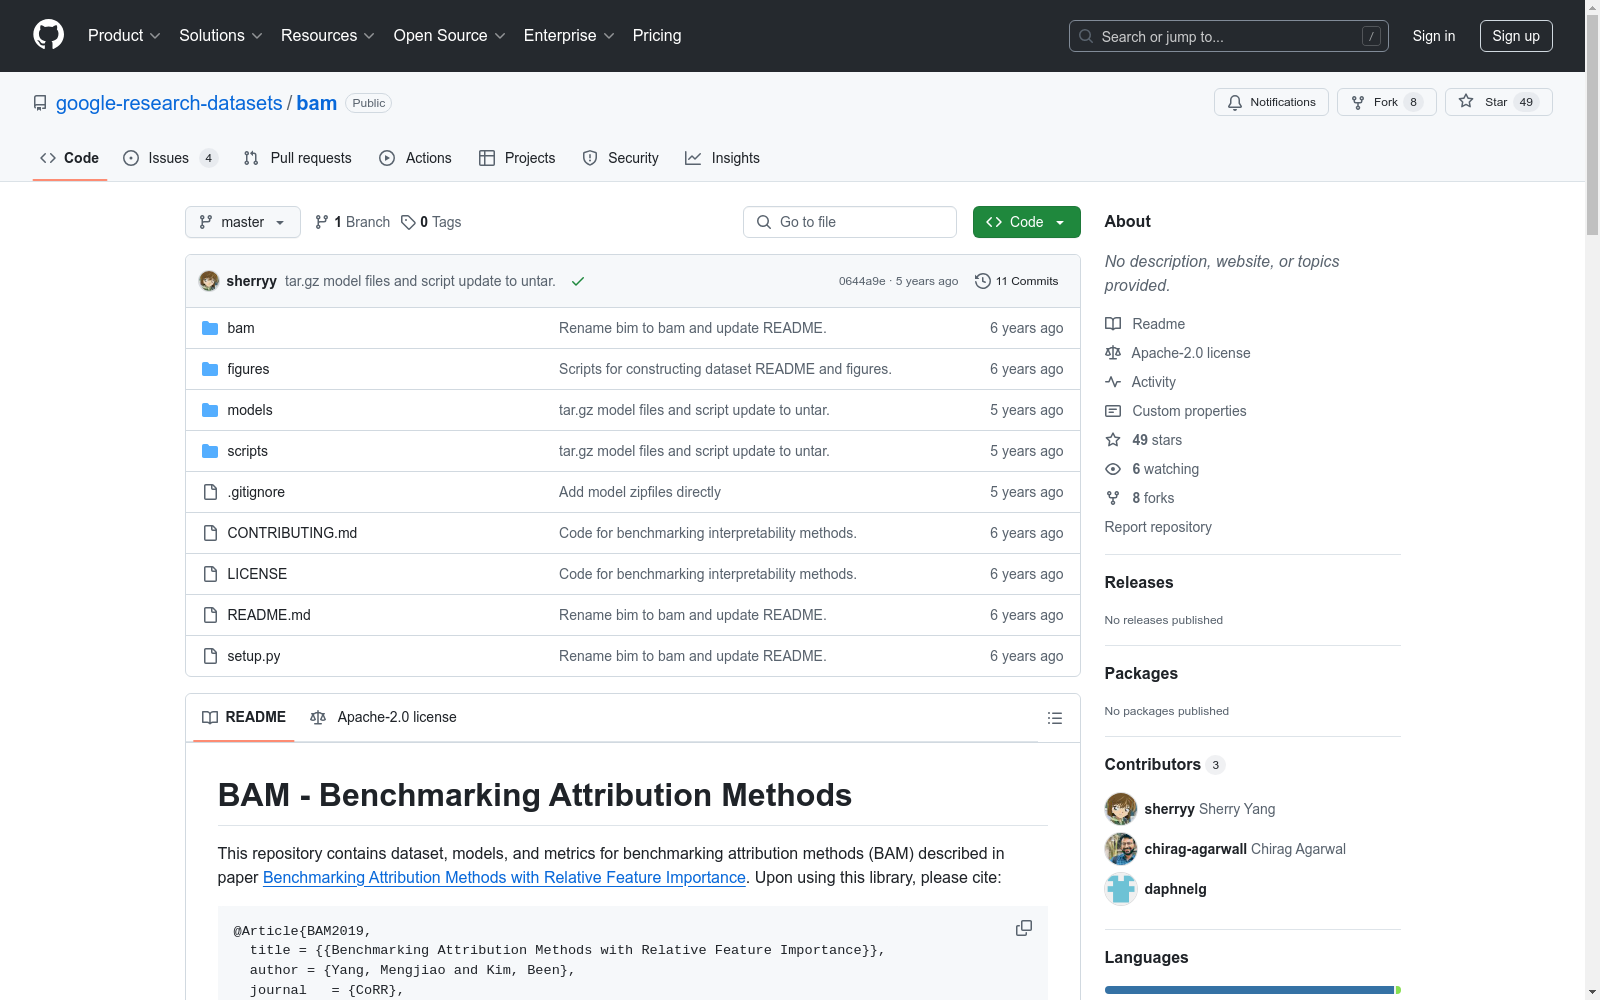Expand the Solutions menu

221,35
